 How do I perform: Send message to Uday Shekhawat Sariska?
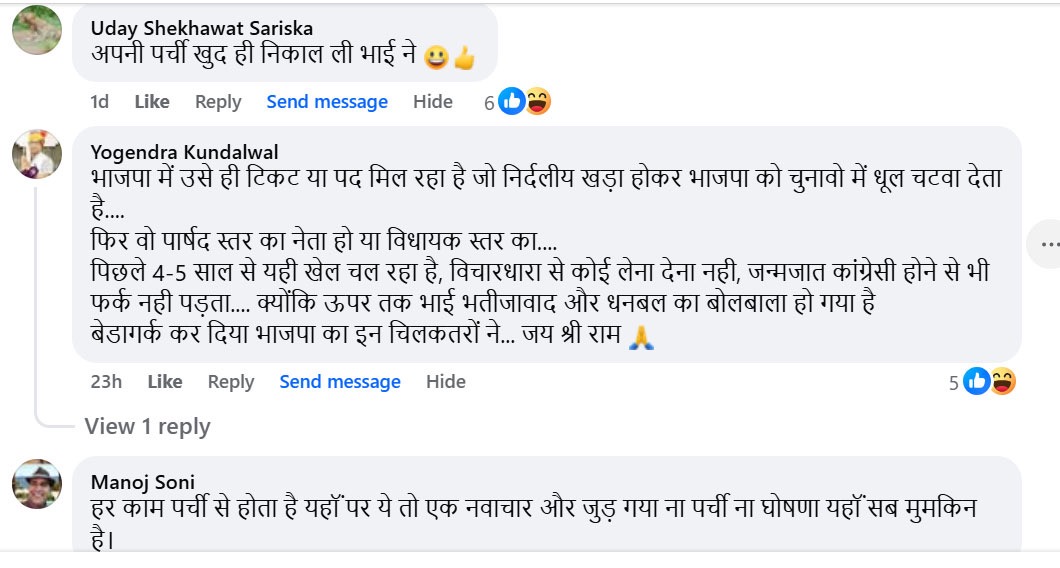click(327, 102)
